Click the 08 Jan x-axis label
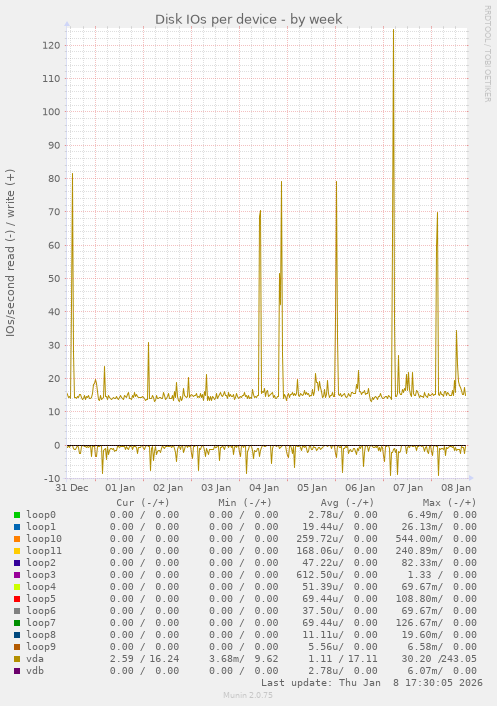497x706 pixels. coord(456,488)
